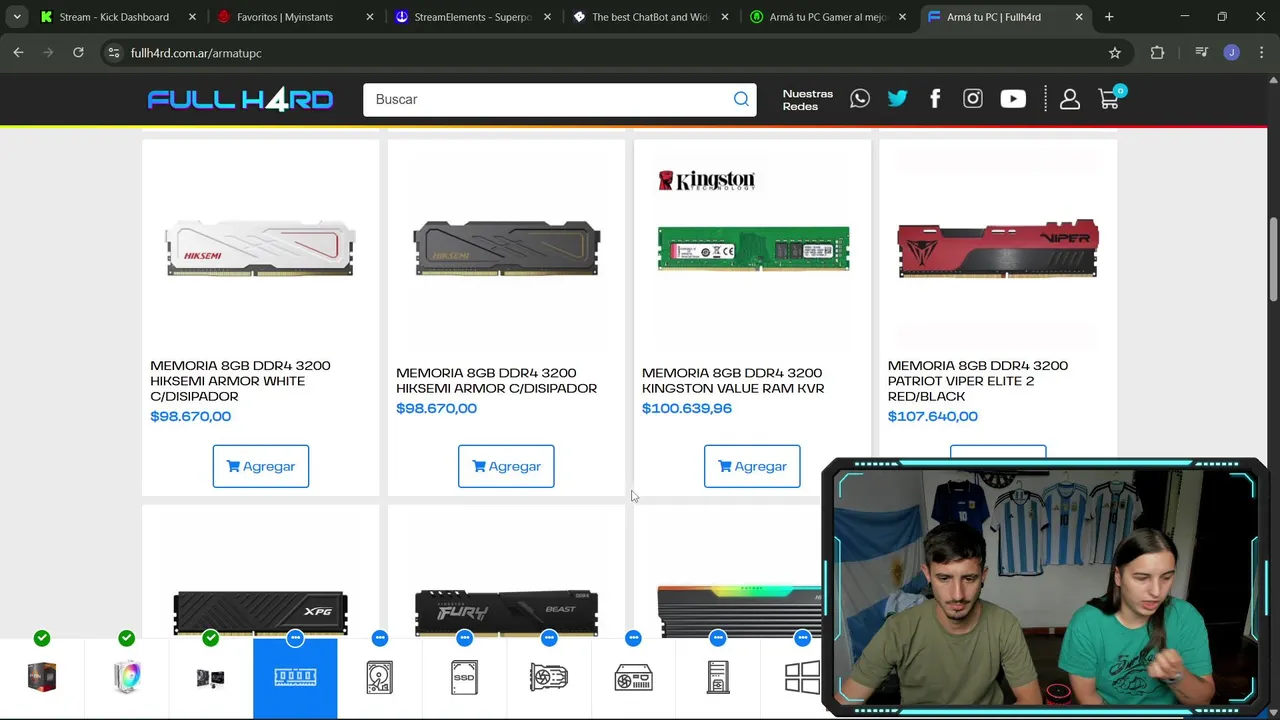Click the FULL H4RD logo

click(240, 99)
